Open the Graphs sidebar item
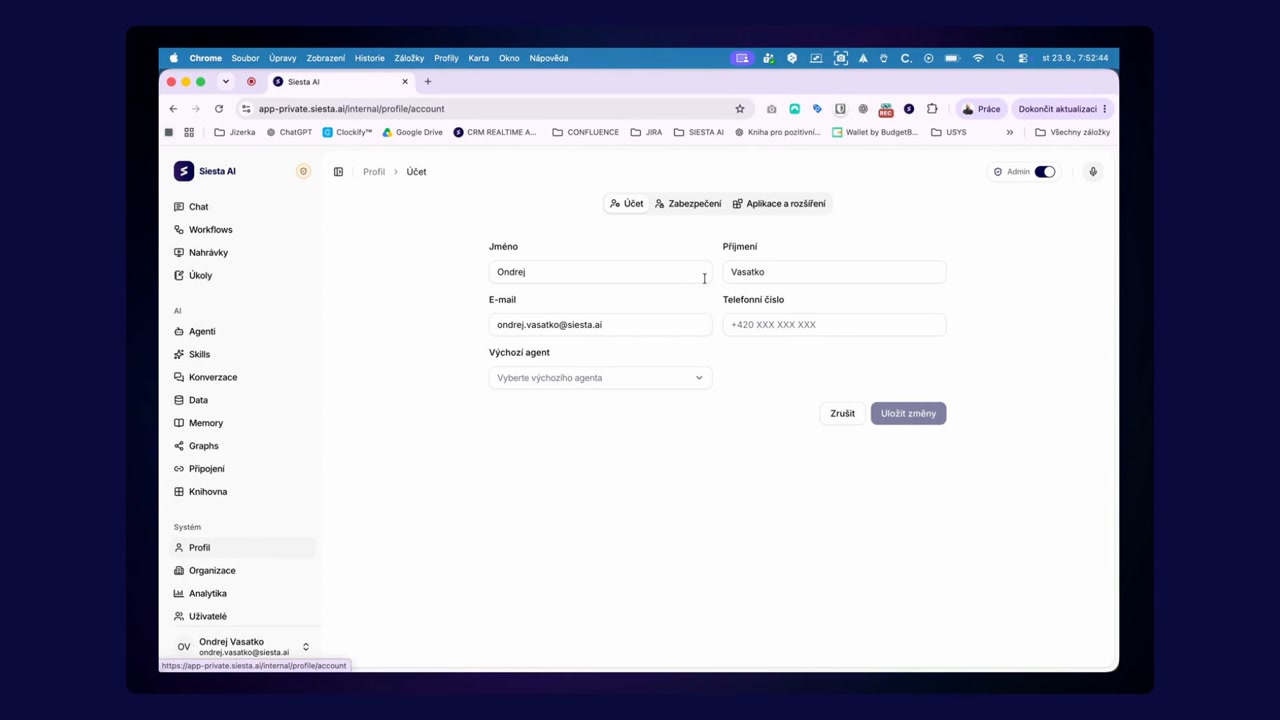This screenshot has width=1280, height=720. [x=203, y=446]
